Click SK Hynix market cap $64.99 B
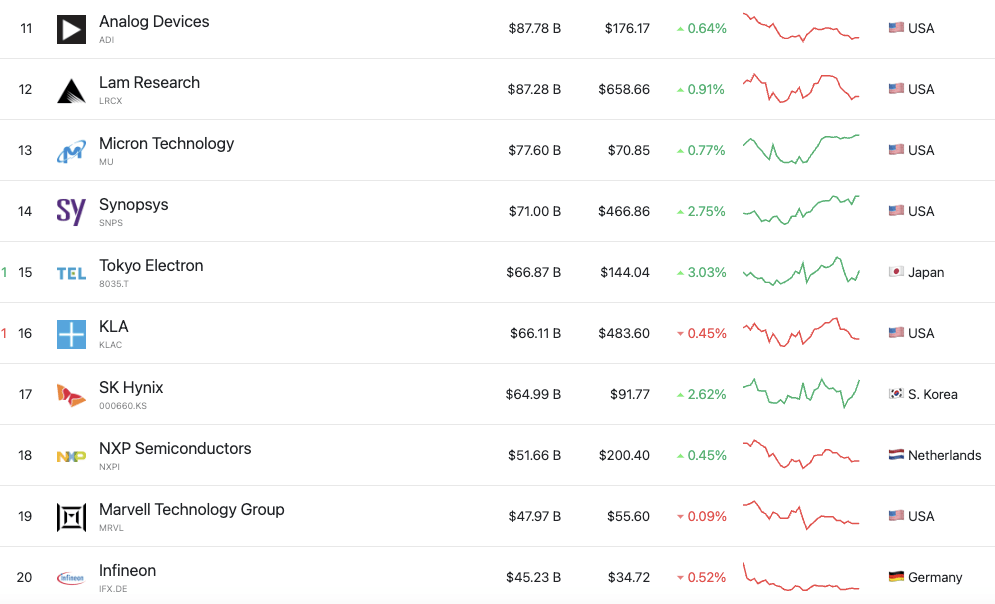The width and height of the screenshot is (995, 604). click(533, 394)
